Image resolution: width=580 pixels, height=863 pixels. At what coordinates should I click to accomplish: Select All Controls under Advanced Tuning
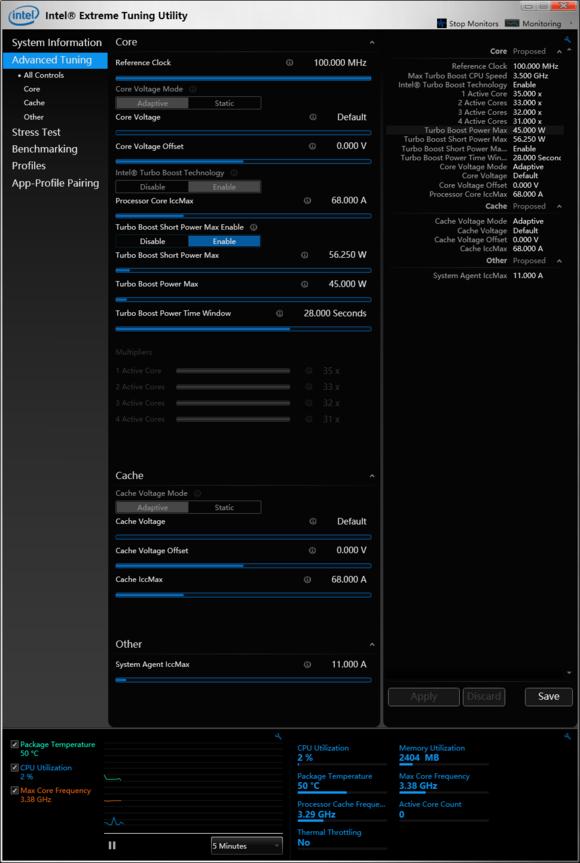43,75
